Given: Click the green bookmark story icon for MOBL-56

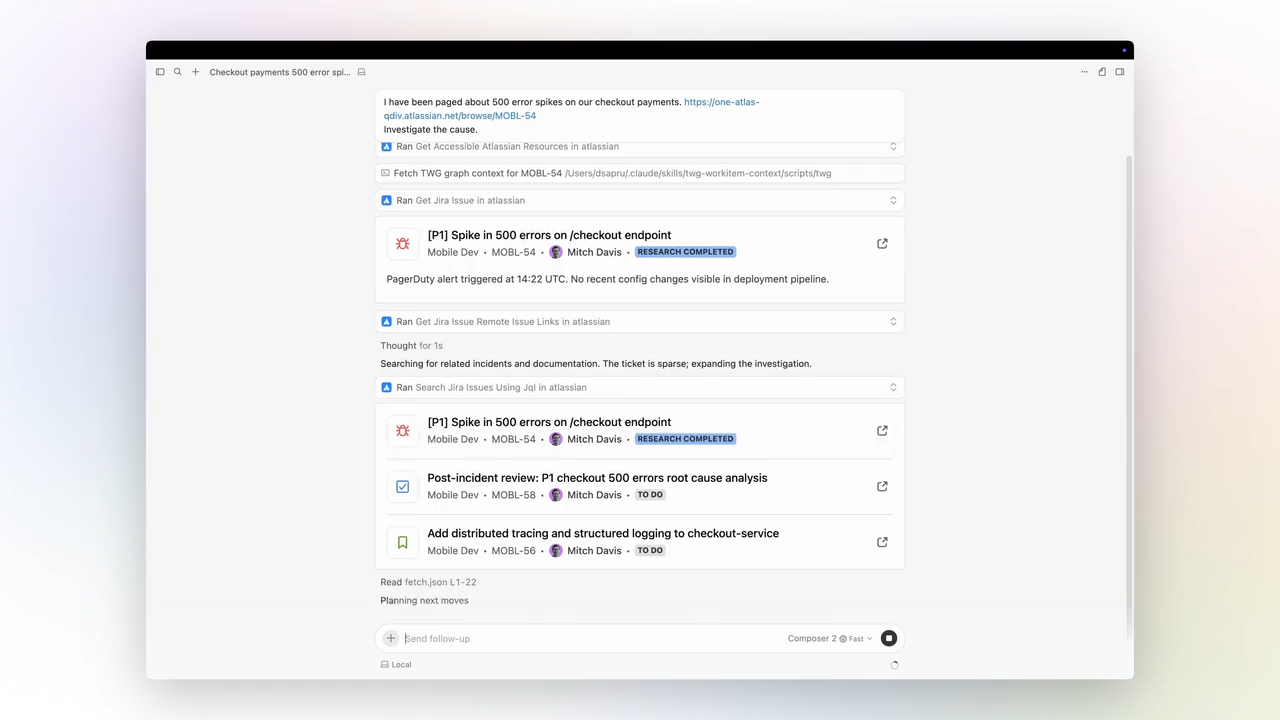Looking at the screenshot, I should 402,542.
